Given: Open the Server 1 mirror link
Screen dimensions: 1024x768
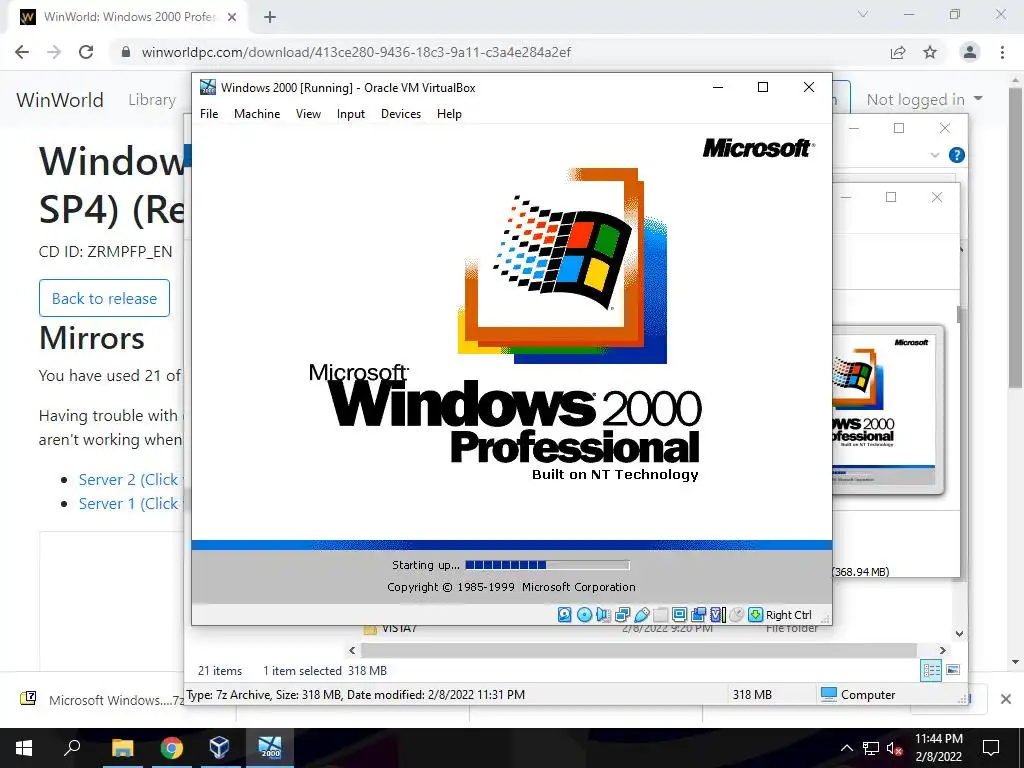Looking at the screenshot, I should click(x=129, y=504).
